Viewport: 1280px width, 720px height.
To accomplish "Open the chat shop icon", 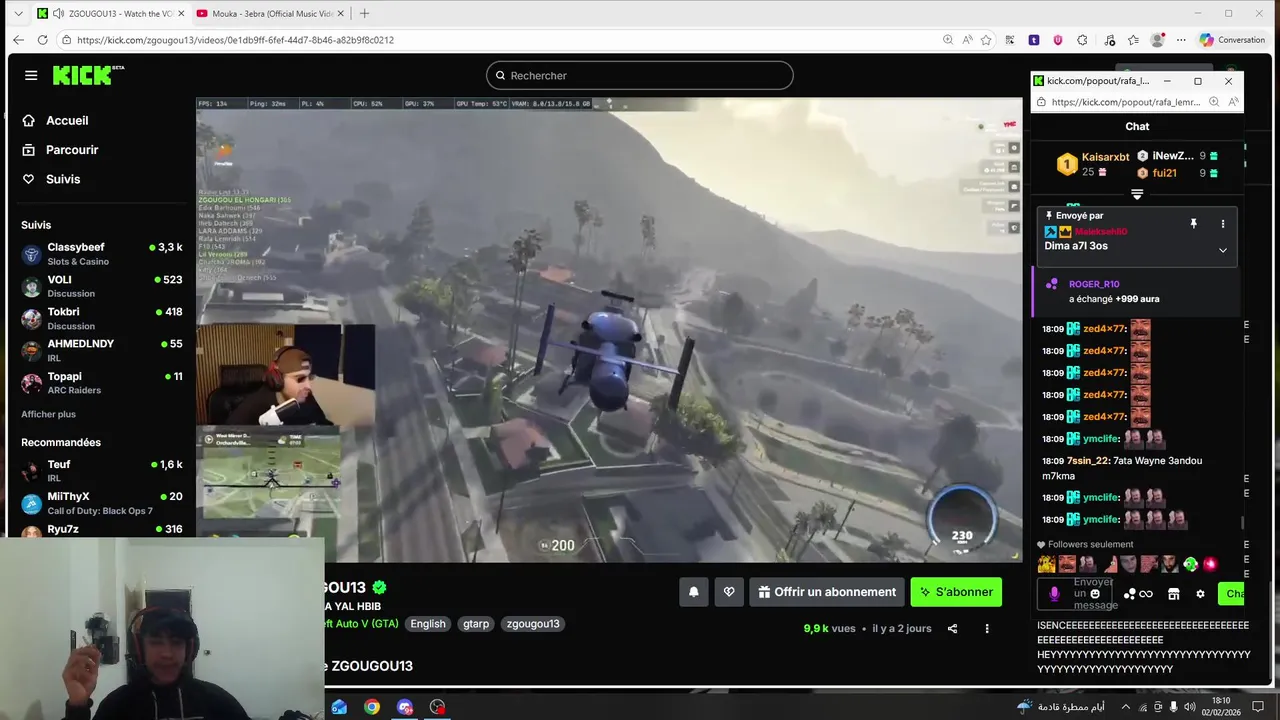I will [x=1173, y=594].
